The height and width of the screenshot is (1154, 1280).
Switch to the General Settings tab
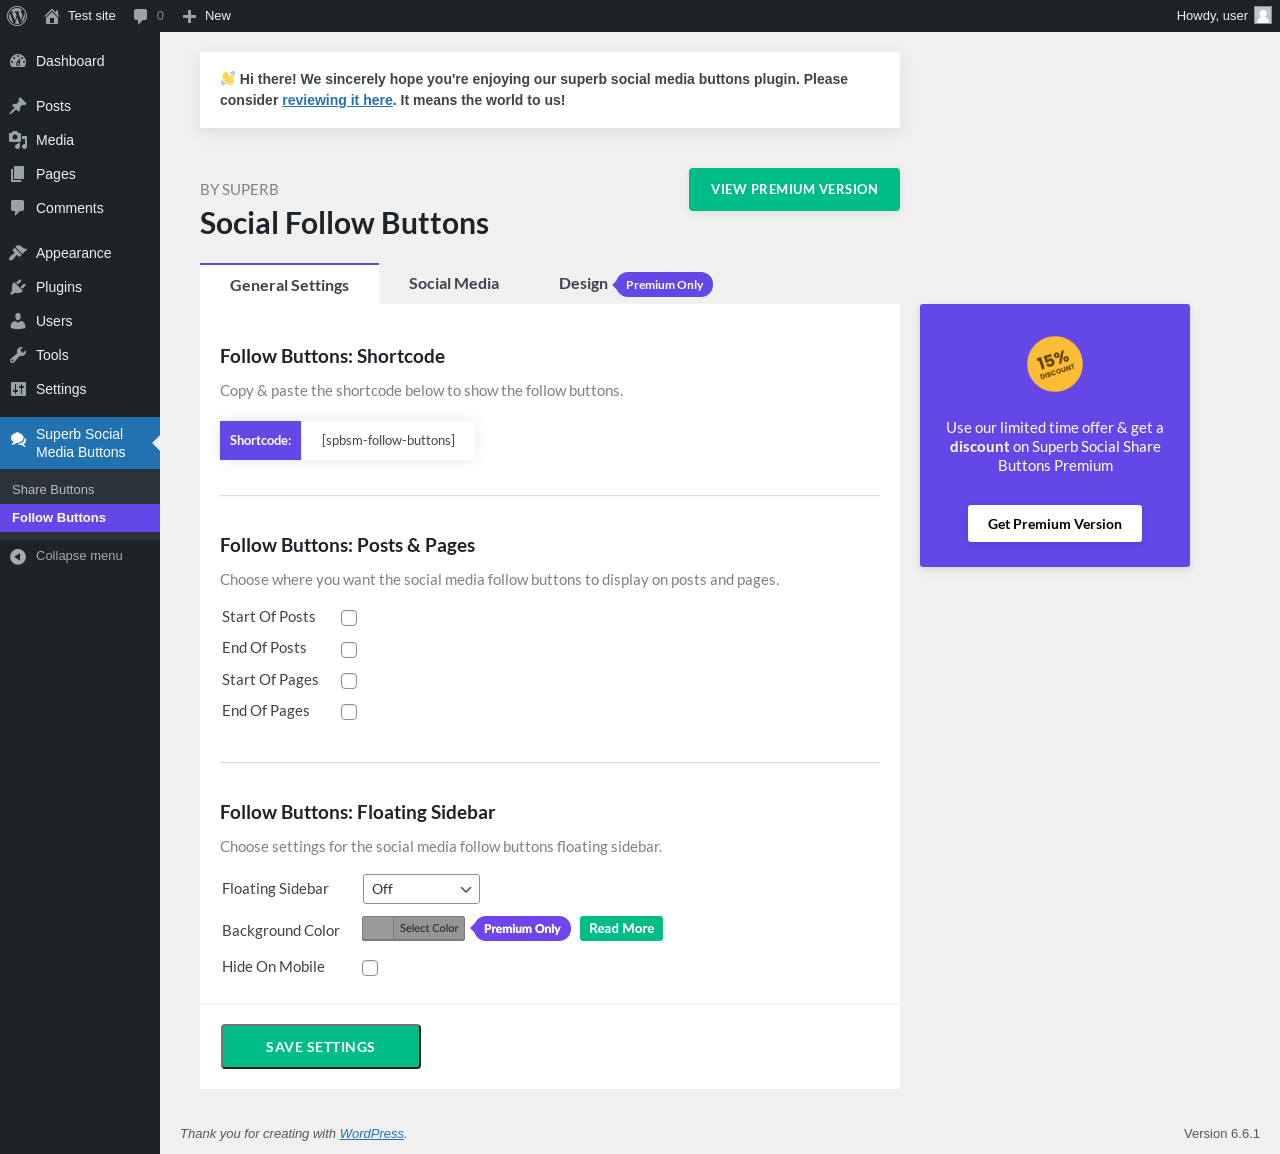pyautogui.click(x=289, y=285)
